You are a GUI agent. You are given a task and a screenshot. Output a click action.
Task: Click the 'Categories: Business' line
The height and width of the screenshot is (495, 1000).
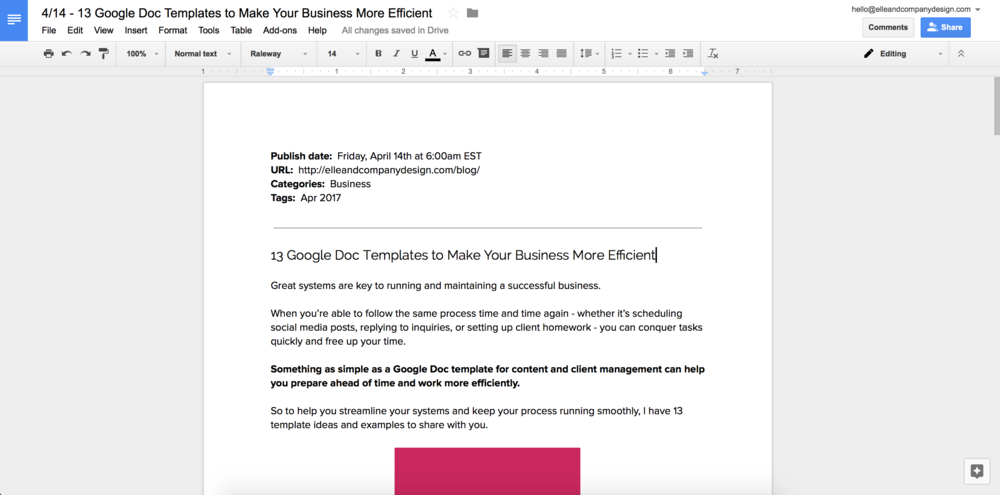coord(320,184)
